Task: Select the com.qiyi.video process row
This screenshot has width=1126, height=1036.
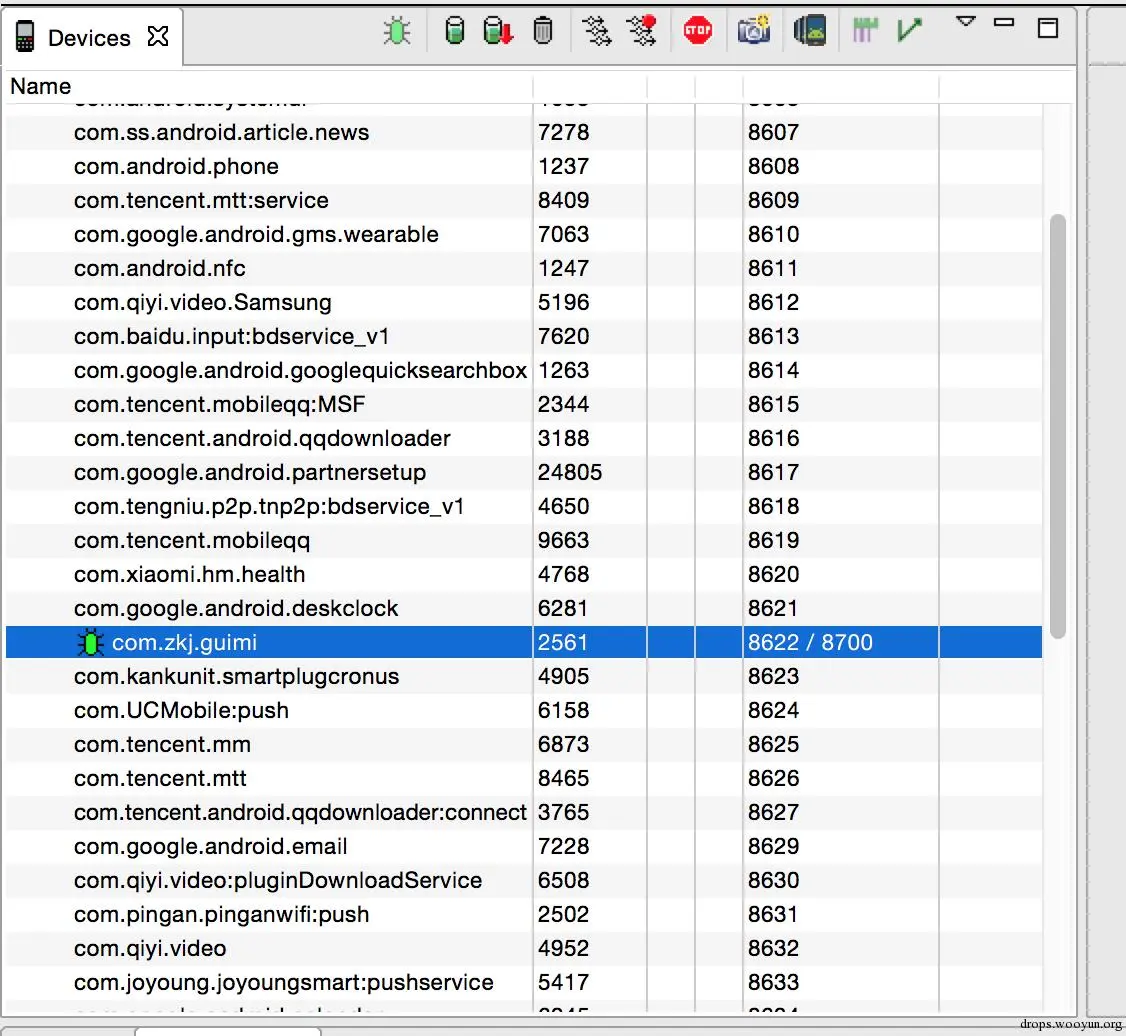Action: pos(524,948)
